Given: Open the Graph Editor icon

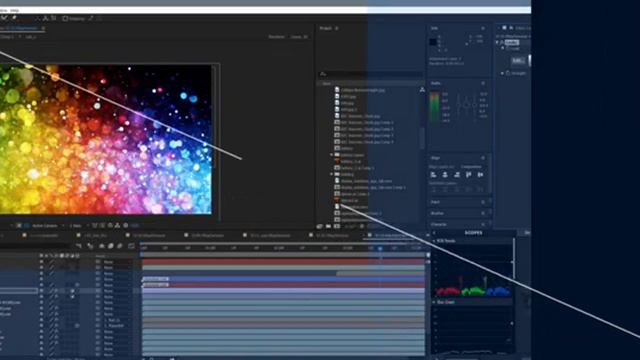Looking at the screenshot, I should coord(131,246).
